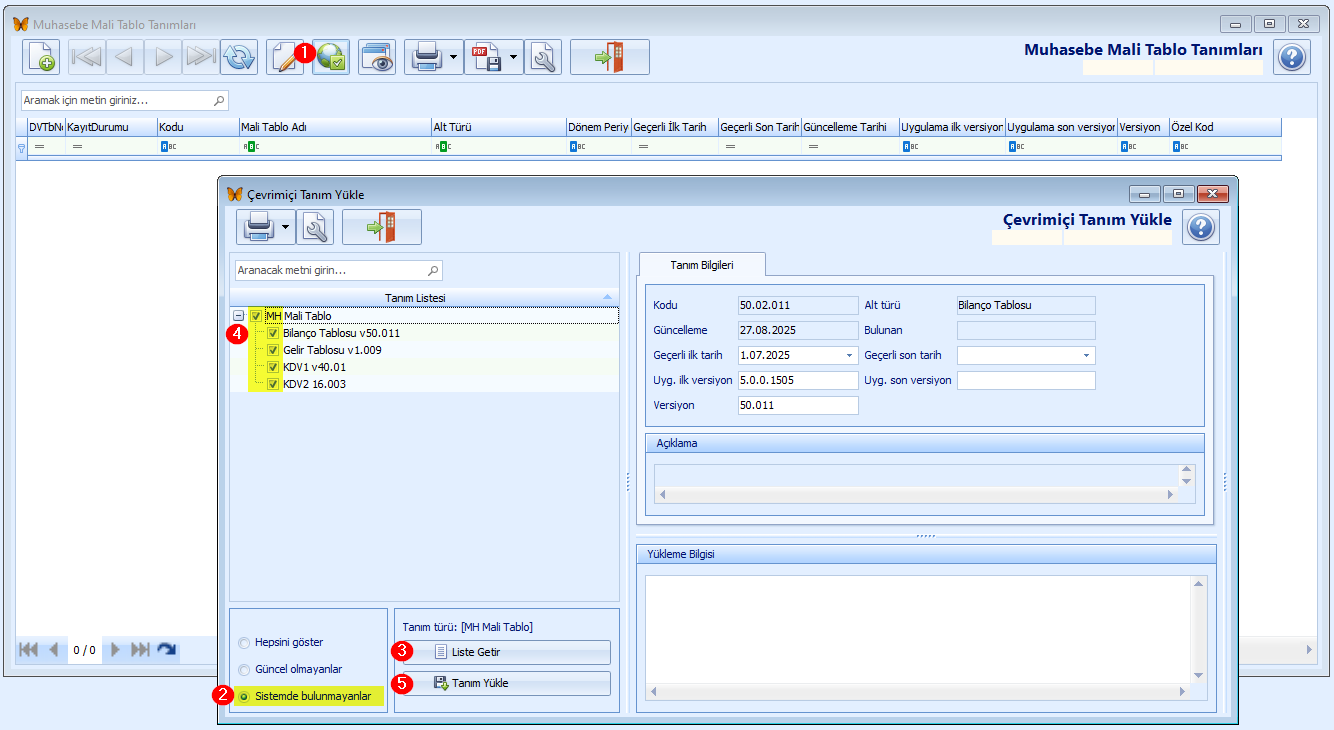Click the main window exit door icon
This screenshot has height=730, width=1334.
click(x=609, y=58)
